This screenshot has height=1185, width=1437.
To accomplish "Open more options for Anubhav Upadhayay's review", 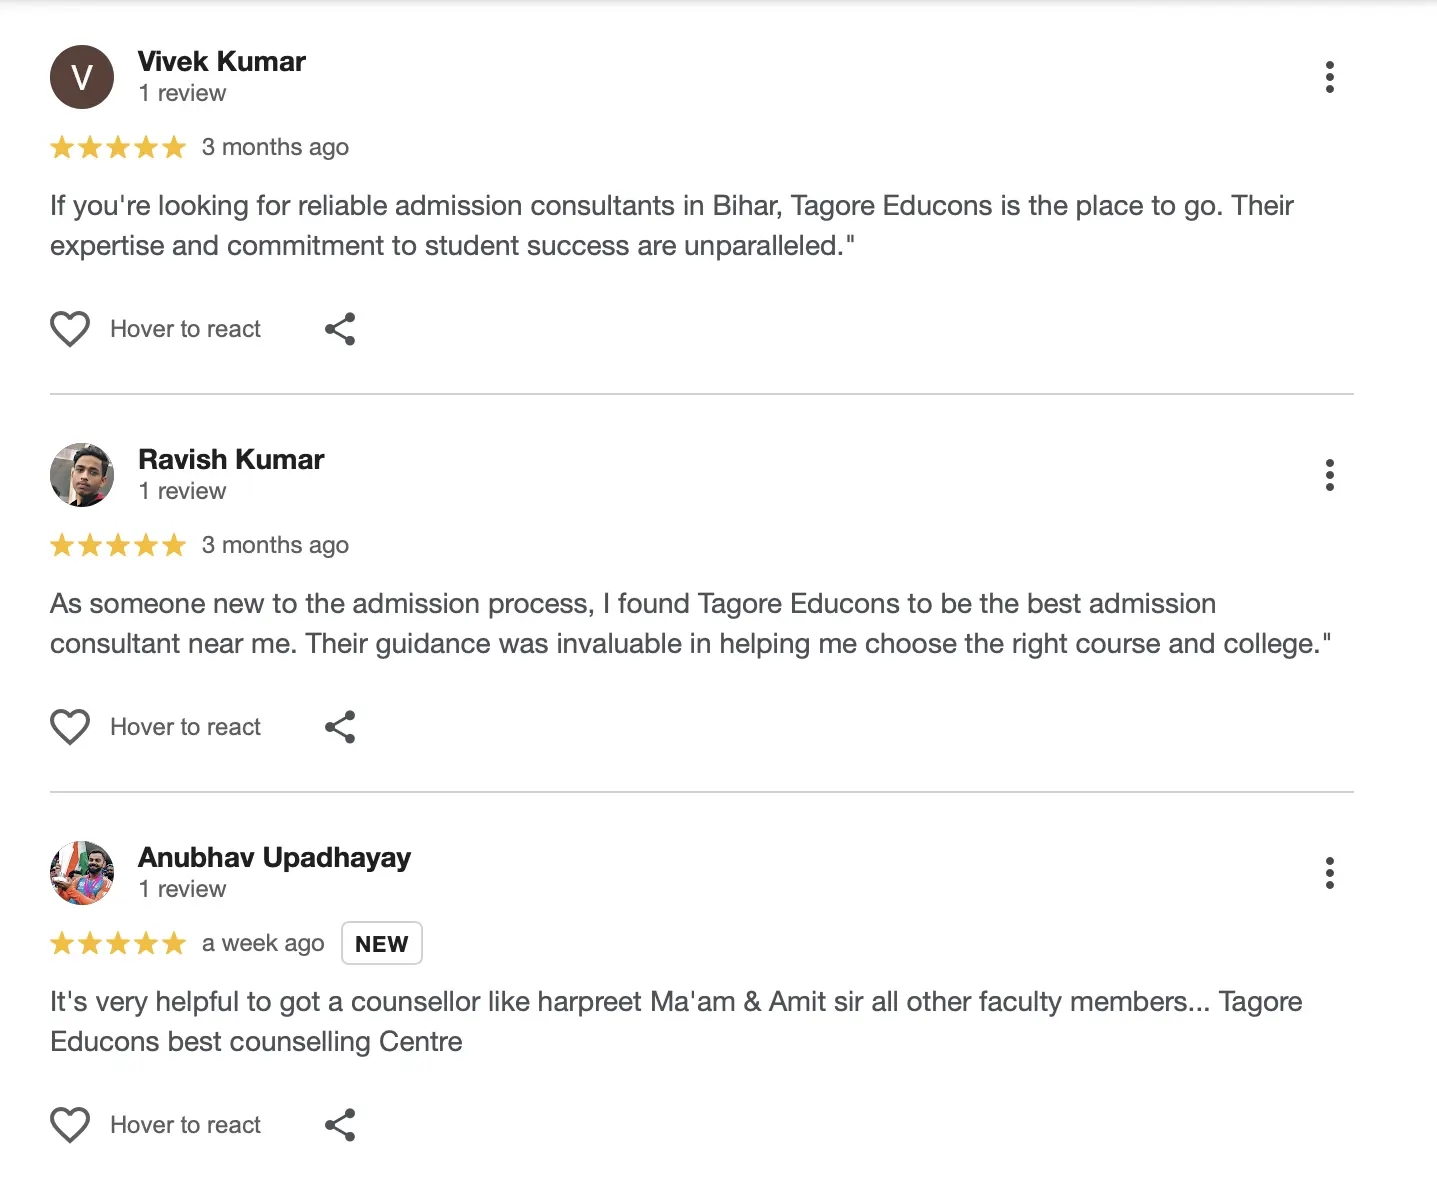I will pyautogui.click(x=1329, y=873).
